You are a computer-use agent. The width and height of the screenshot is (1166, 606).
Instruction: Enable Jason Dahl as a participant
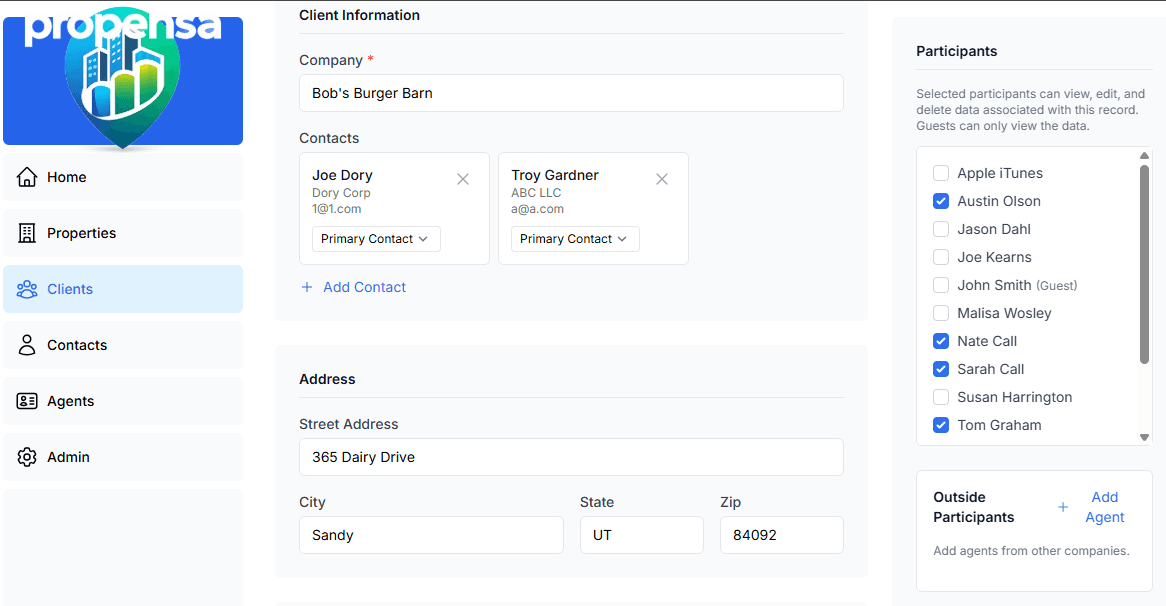pyautogui.click(x=940, y=228)
